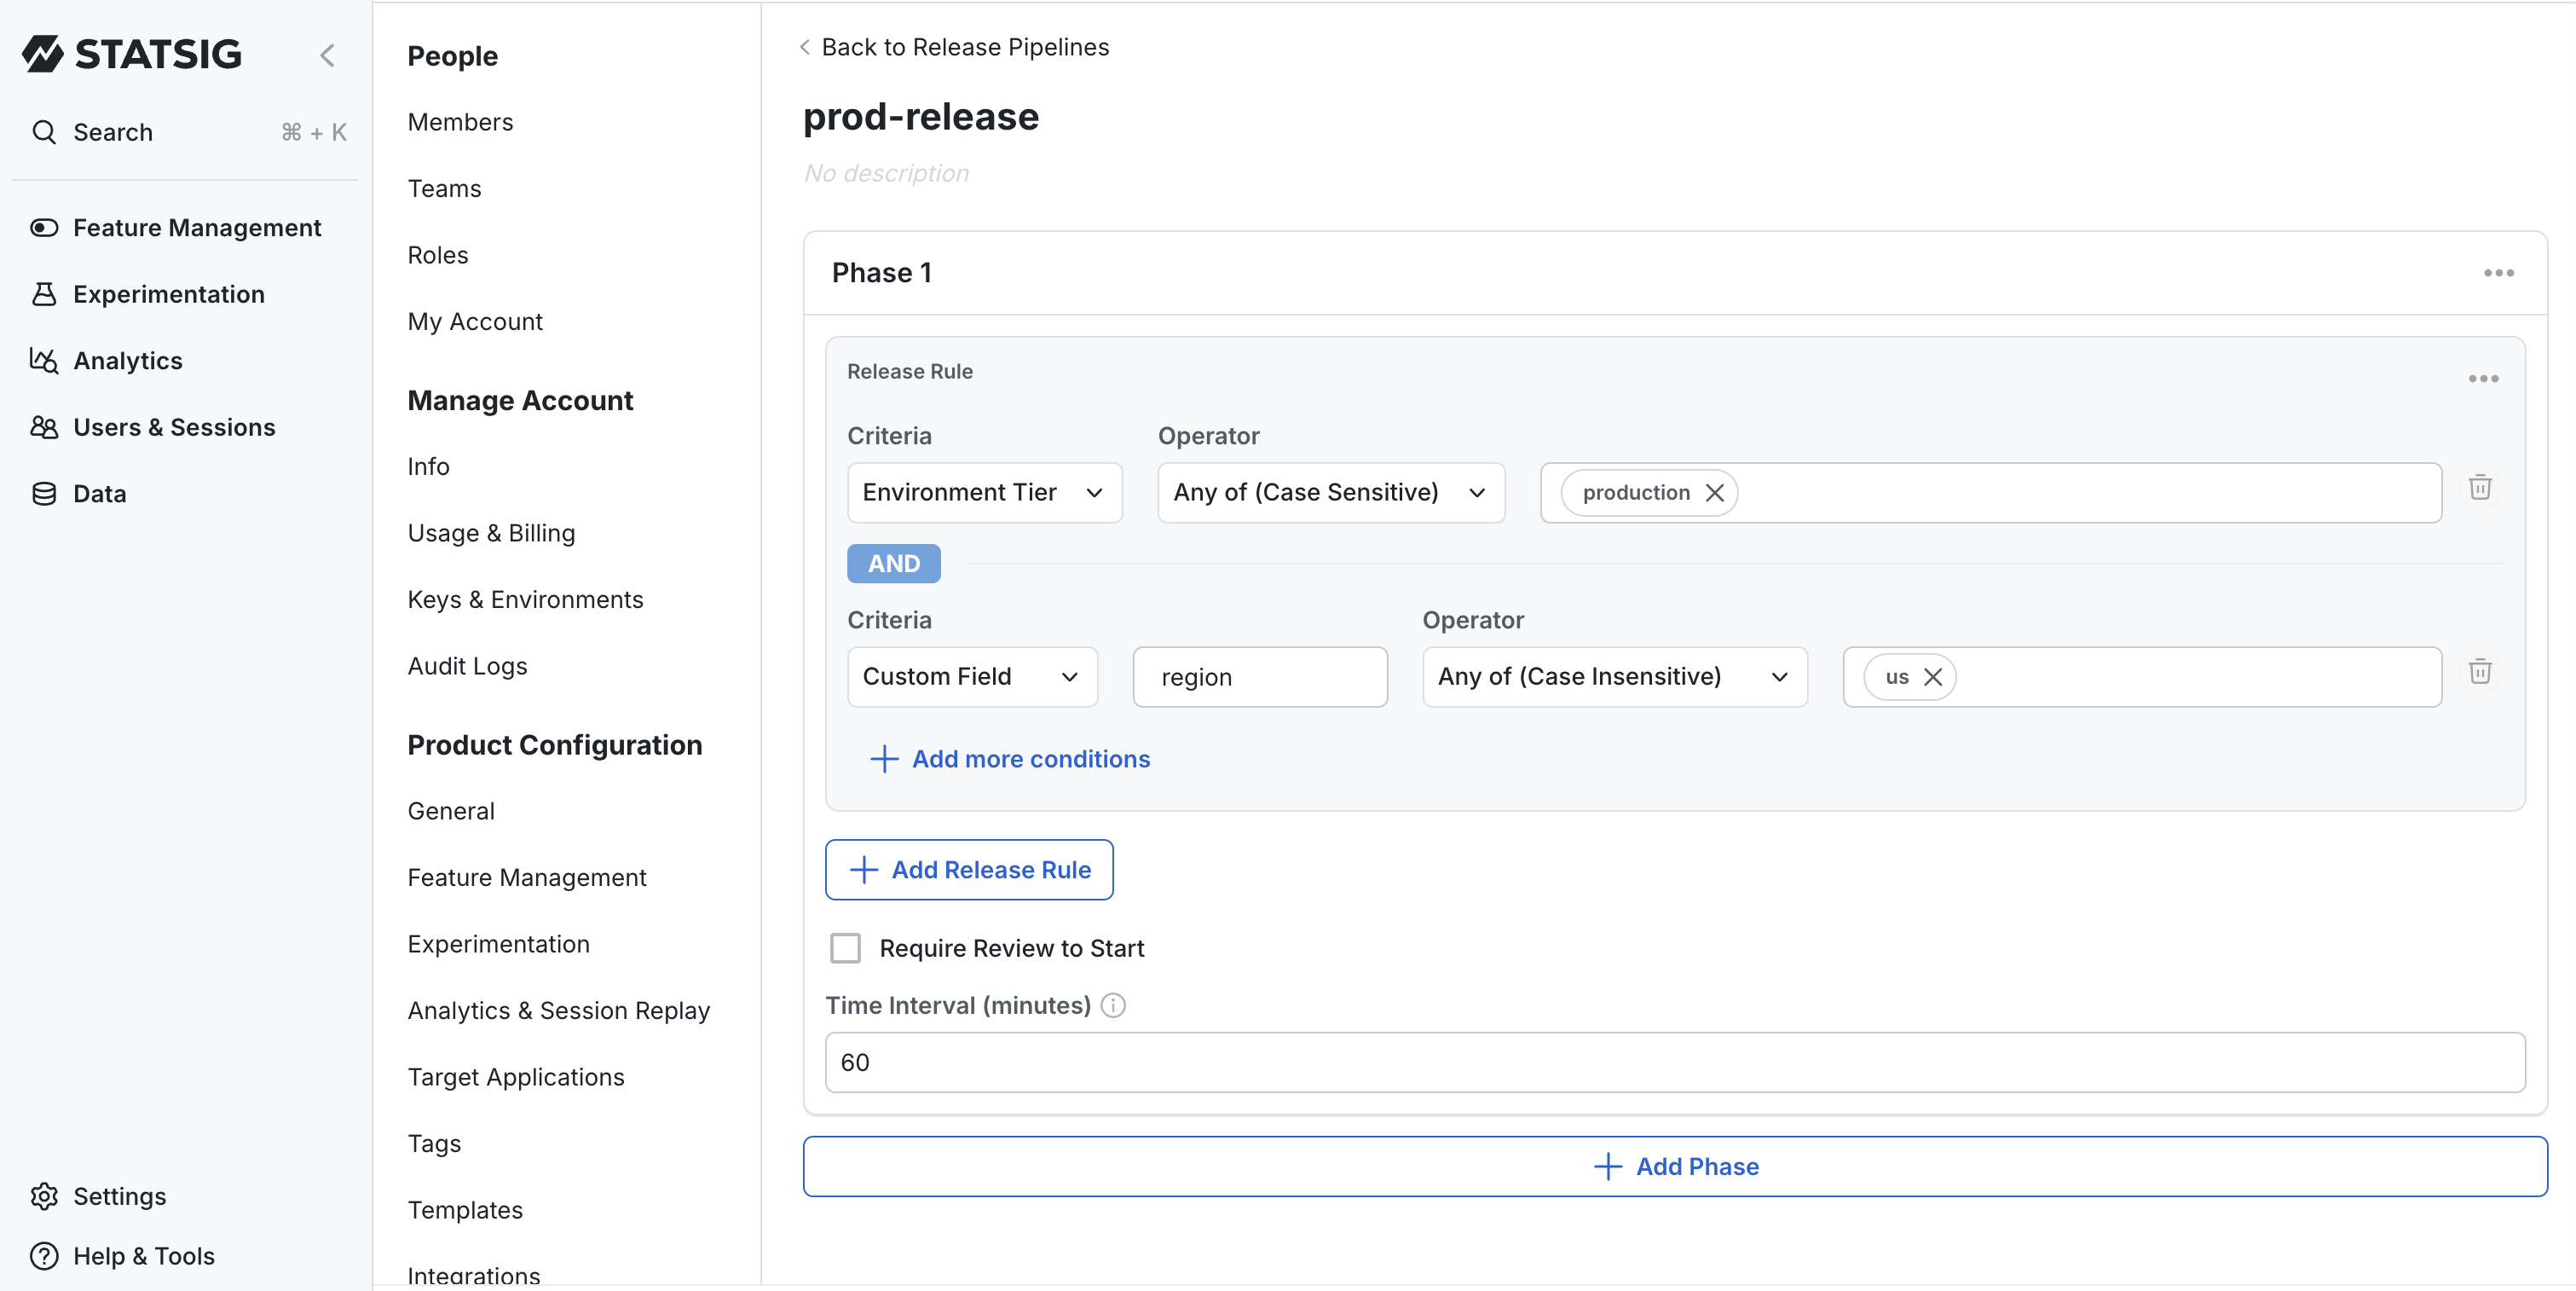Expand the Environment Tier criteria dropdown
This screenshot has width=2576, height=1291.
pyautogui.click(x=984, y=493)
